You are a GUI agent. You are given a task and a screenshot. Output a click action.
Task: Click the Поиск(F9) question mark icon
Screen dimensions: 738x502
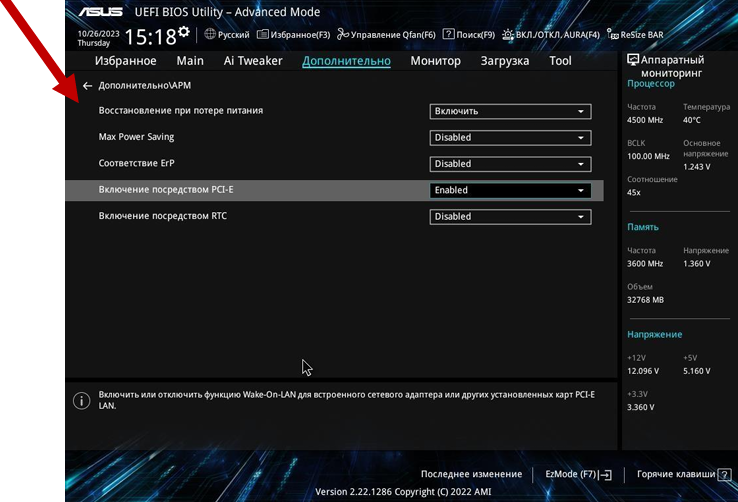click(449, 34)
